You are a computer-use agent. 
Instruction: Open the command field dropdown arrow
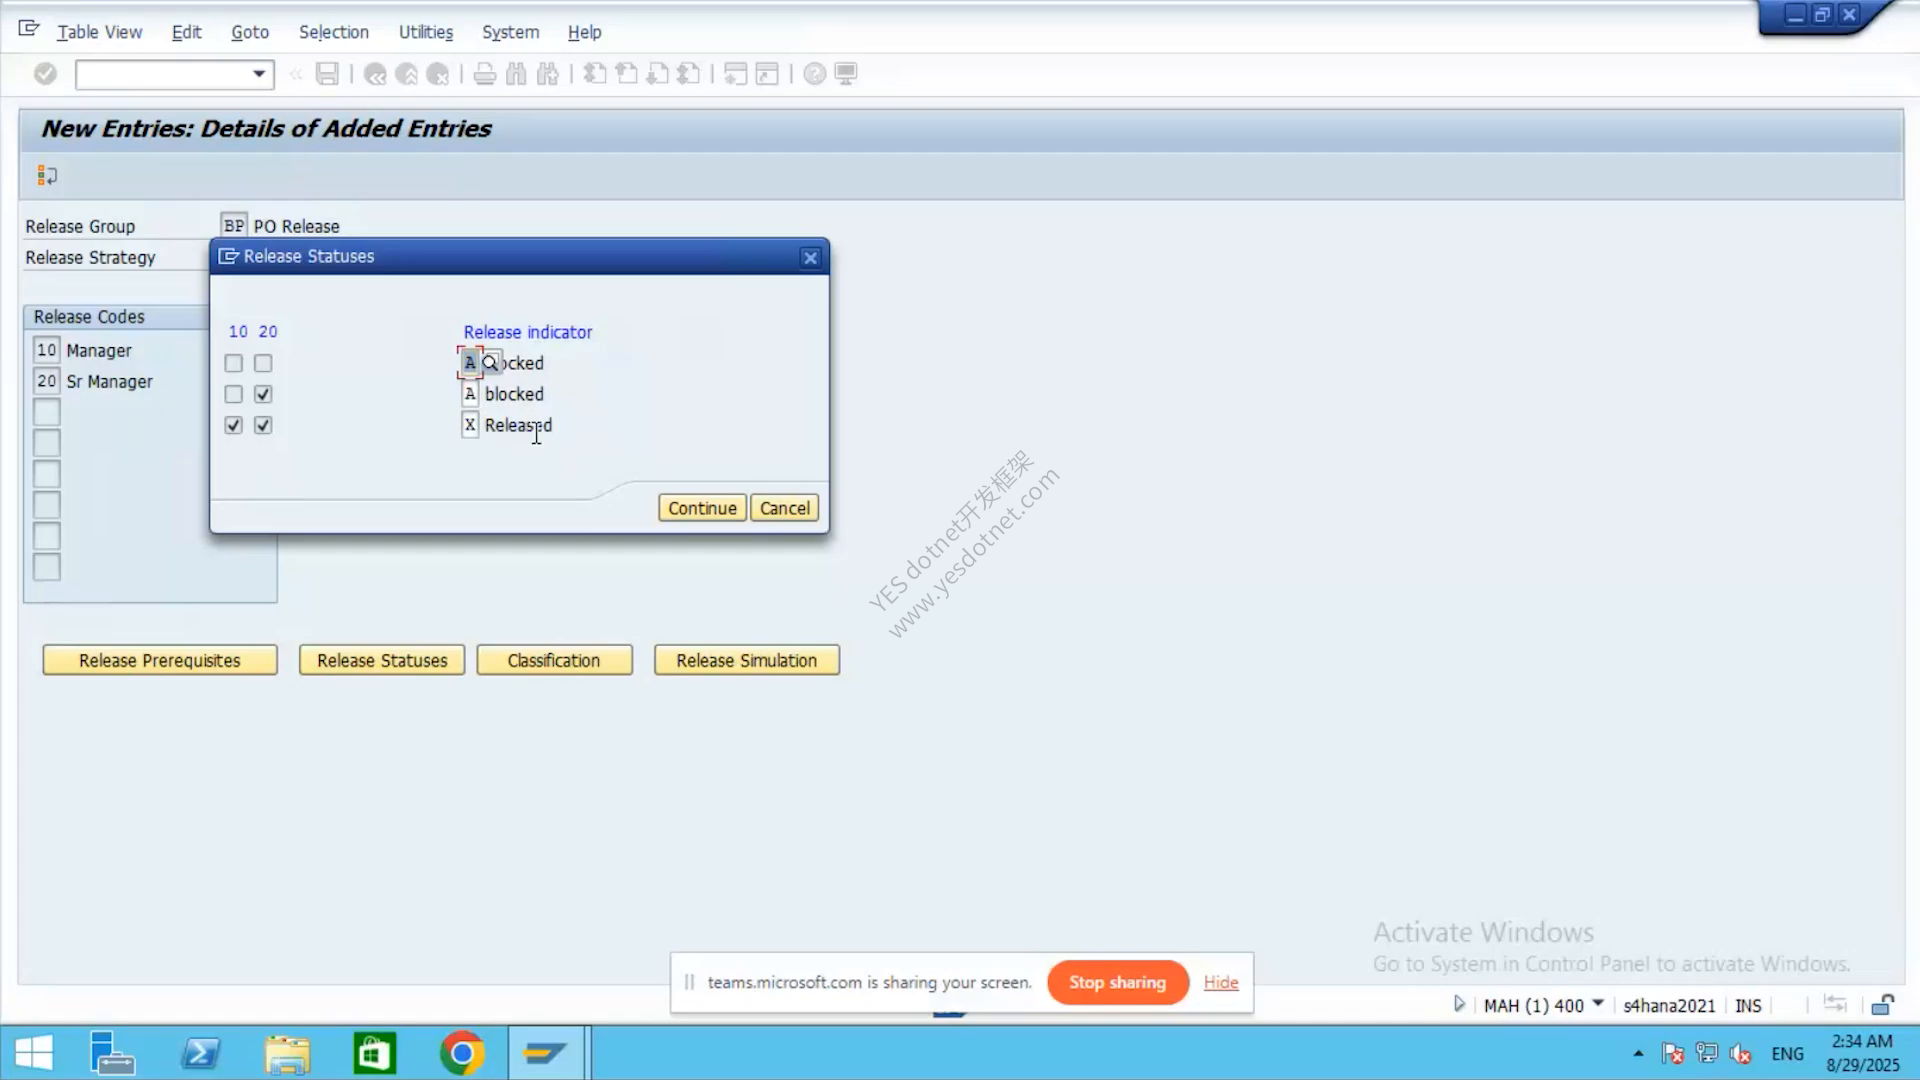tap(259, 74)
